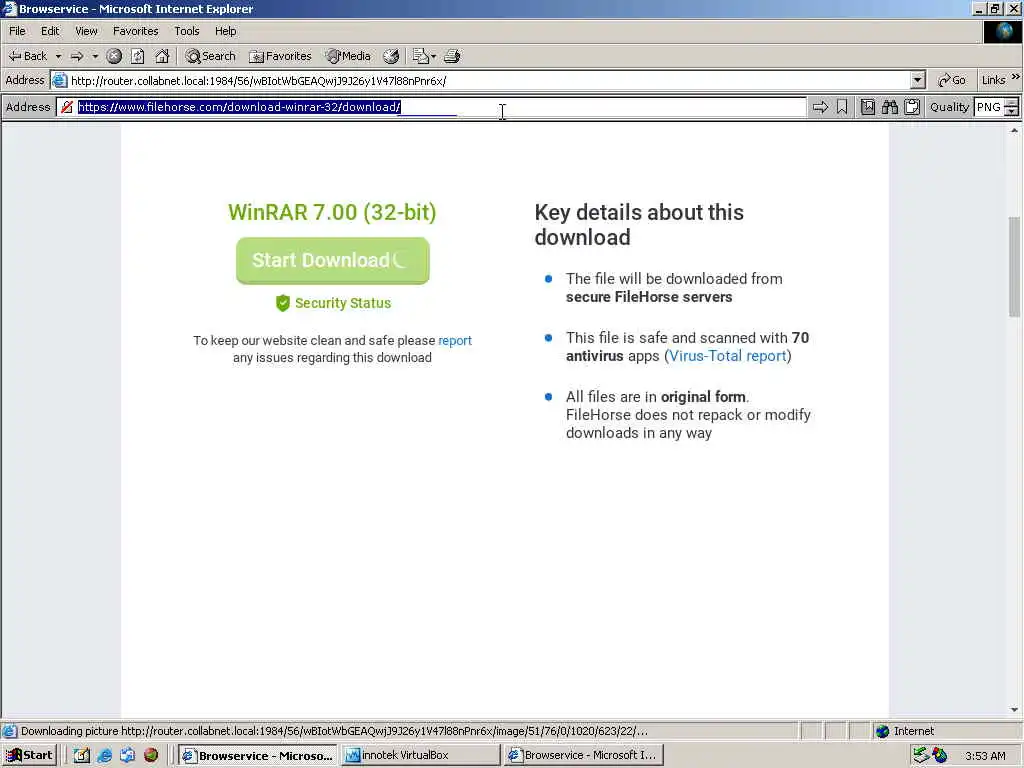Expand the IE address bar dropdown
1024x768 pixels.
(x=918, y=80)
